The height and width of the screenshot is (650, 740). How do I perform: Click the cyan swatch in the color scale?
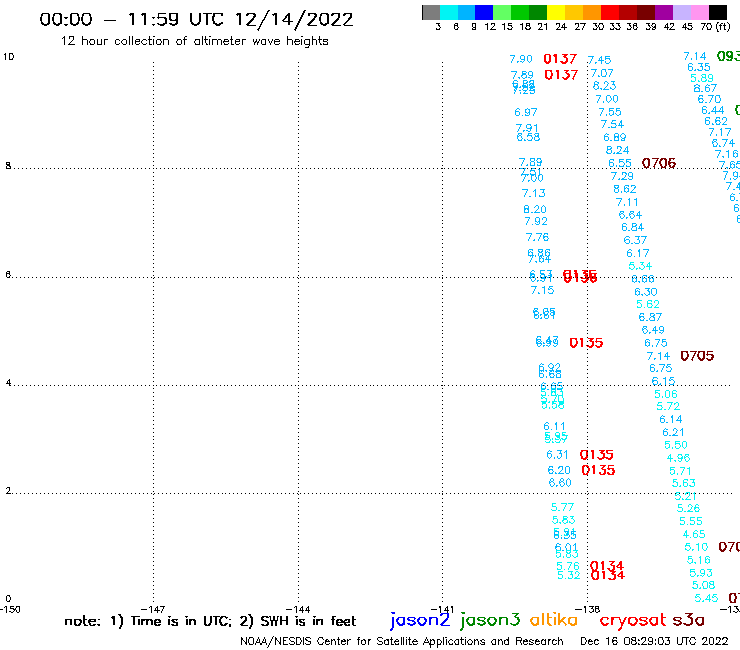click(449, 12)
